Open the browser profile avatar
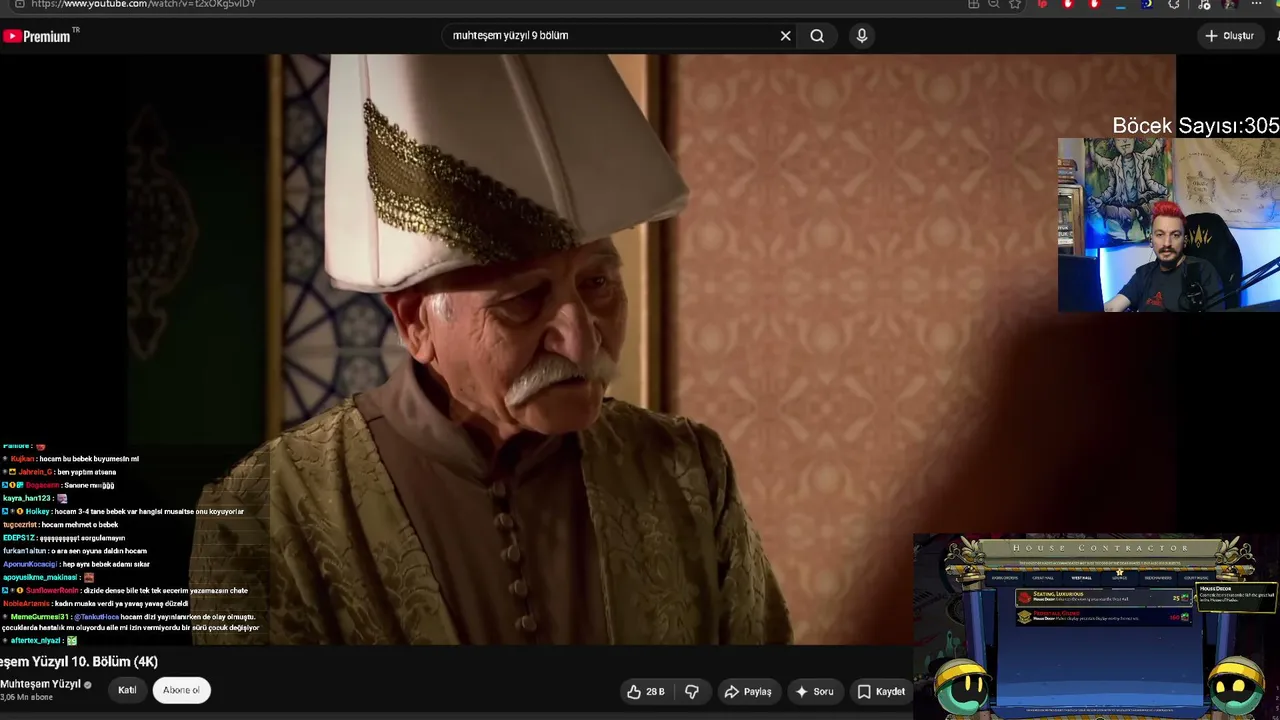1280x720 pixels. pos(1230,4)
